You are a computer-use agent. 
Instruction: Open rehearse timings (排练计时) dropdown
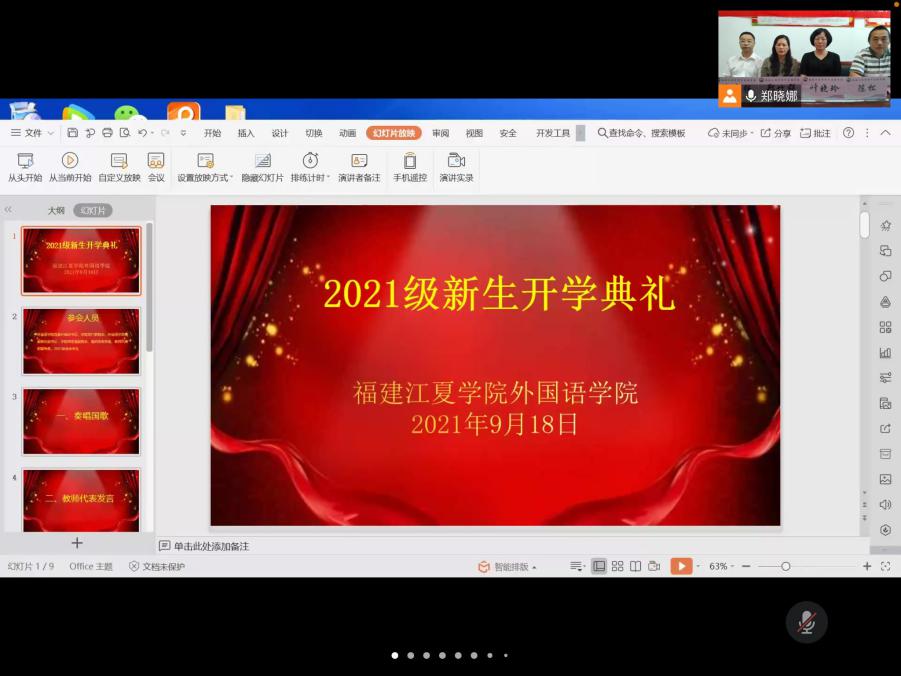310,167
